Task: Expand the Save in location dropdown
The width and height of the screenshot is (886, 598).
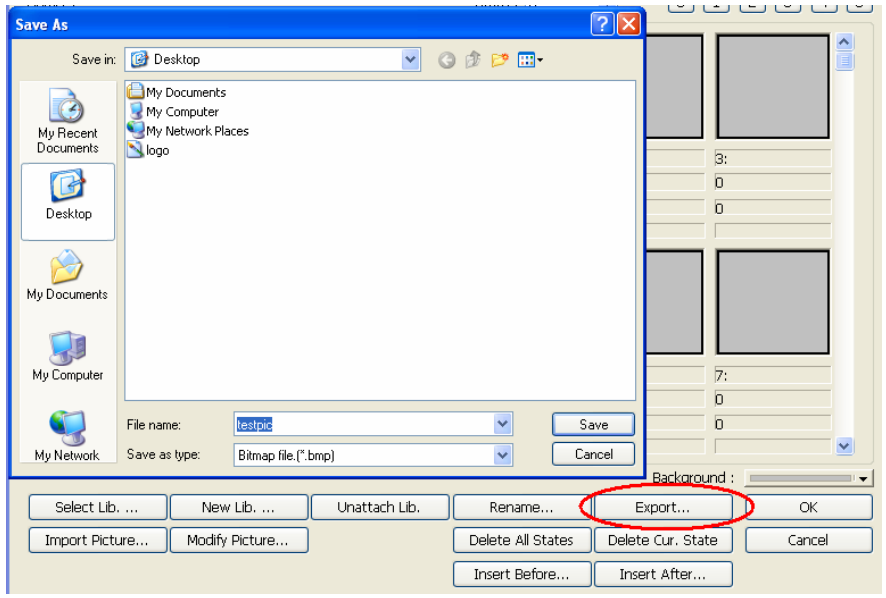Action: (410, 59)
